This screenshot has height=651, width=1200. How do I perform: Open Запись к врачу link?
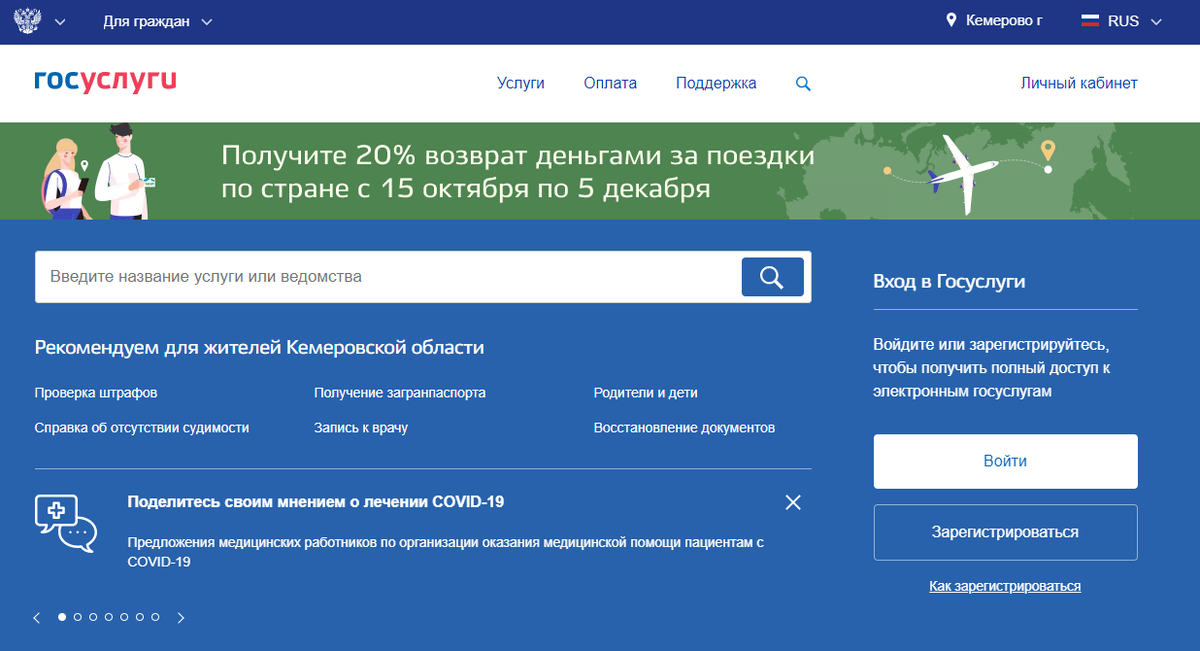[x=361, y=427]
